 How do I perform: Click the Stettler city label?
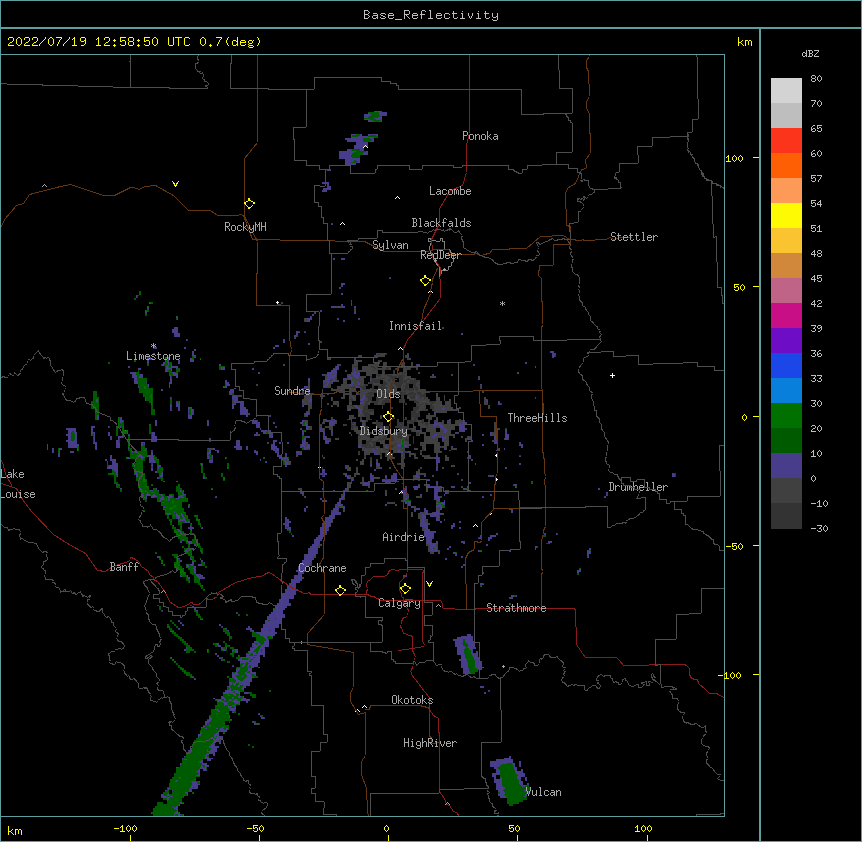pos(634,237)
